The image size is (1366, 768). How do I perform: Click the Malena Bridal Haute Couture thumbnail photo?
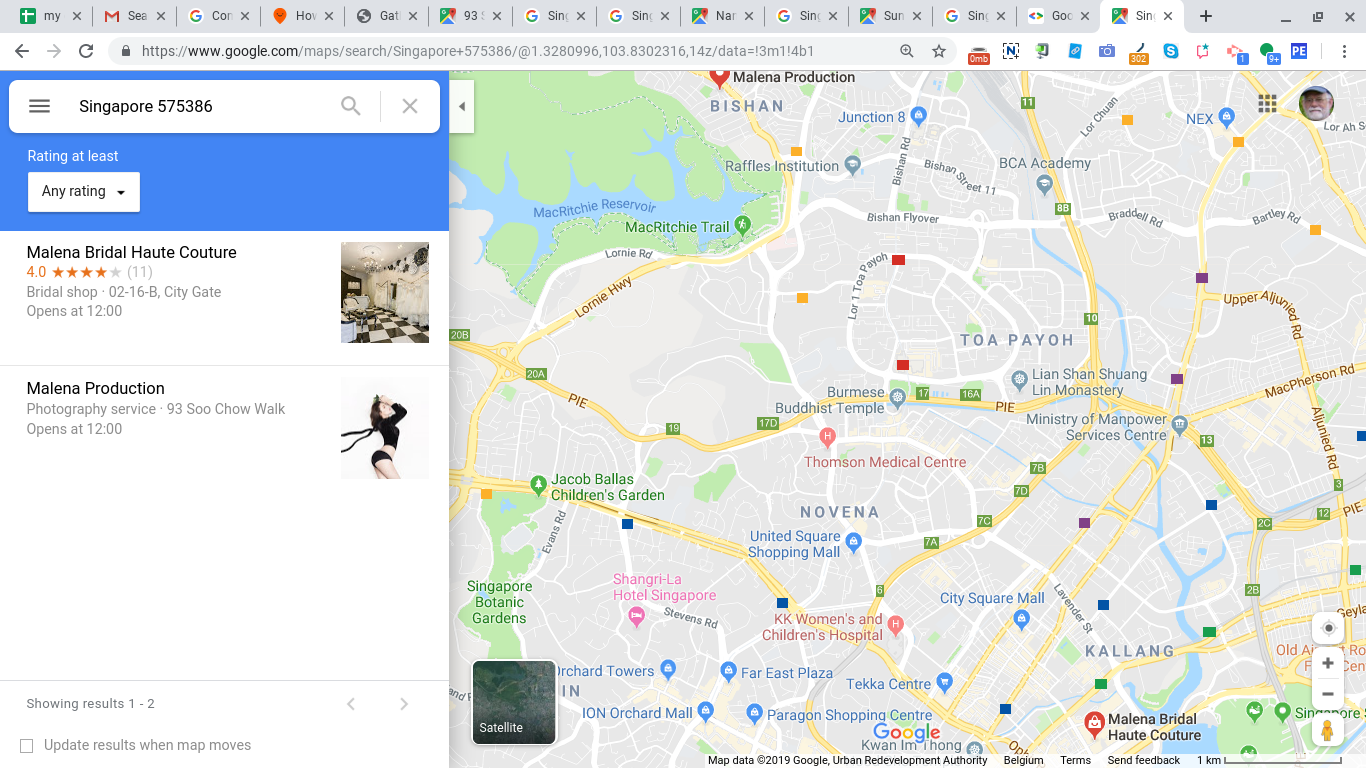click(x=385, y=292)
